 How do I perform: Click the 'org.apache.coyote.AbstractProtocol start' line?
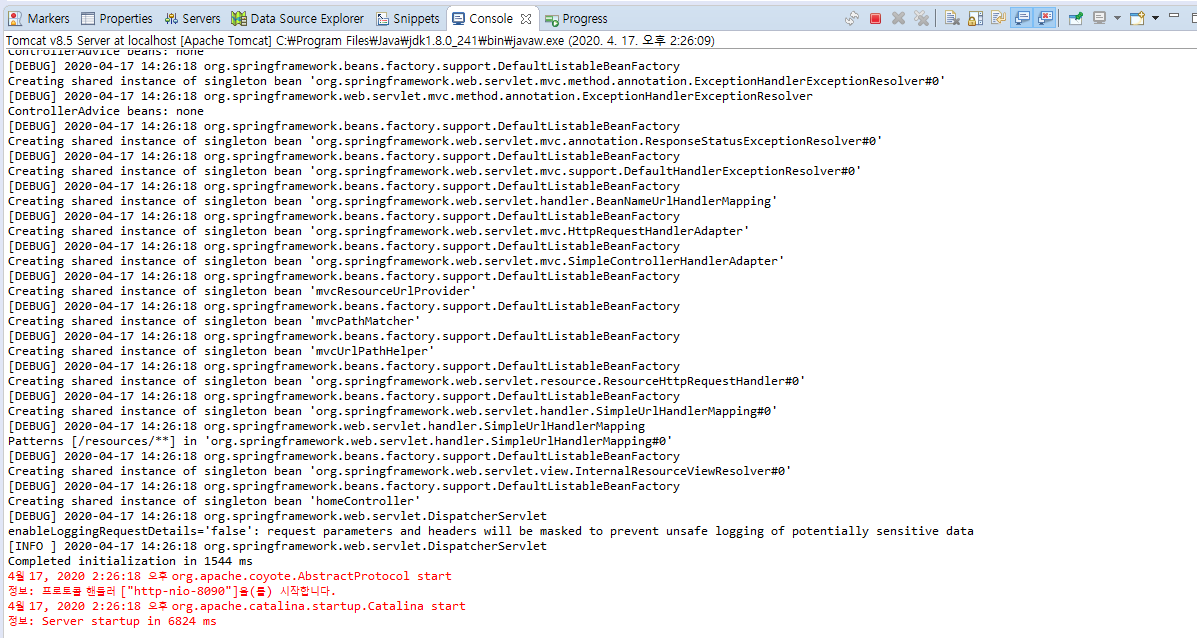(229, 576)
